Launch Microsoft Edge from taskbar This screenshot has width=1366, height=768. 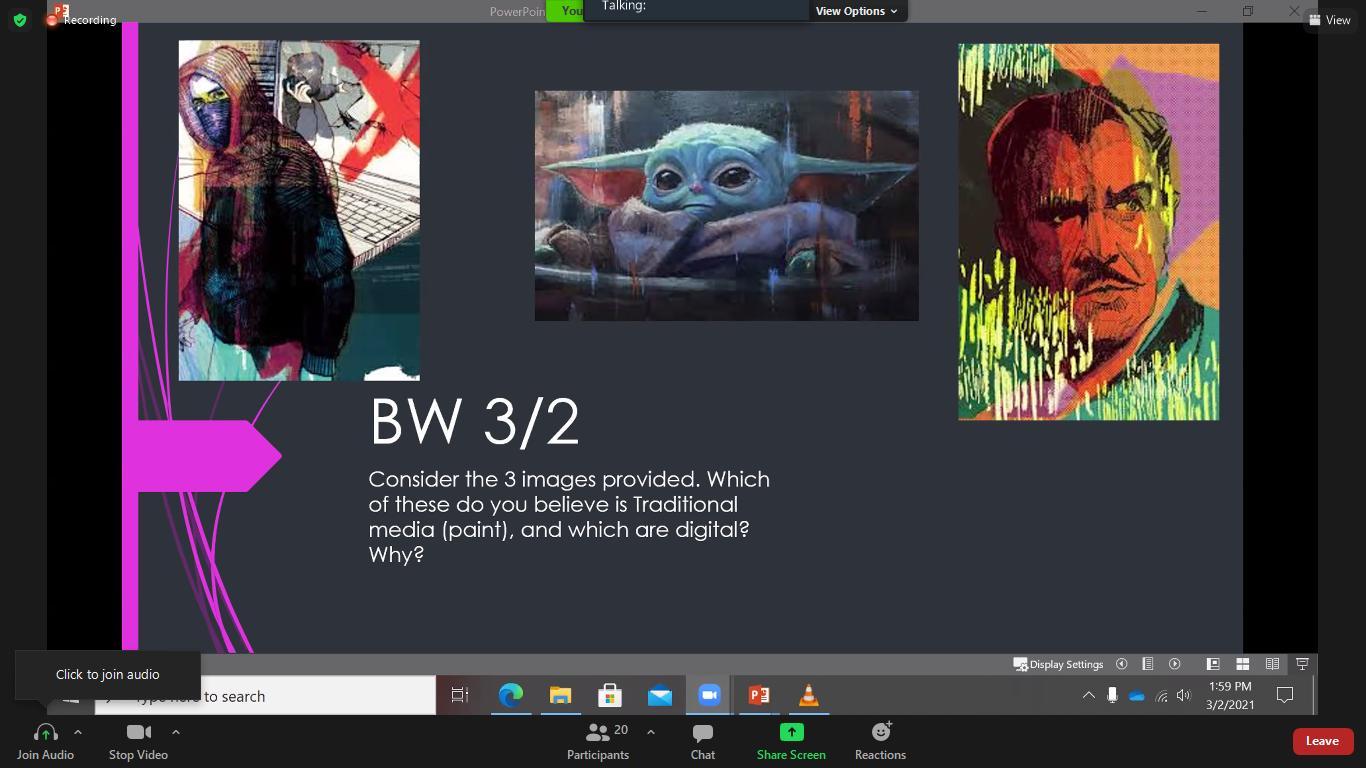coord(510,695)
